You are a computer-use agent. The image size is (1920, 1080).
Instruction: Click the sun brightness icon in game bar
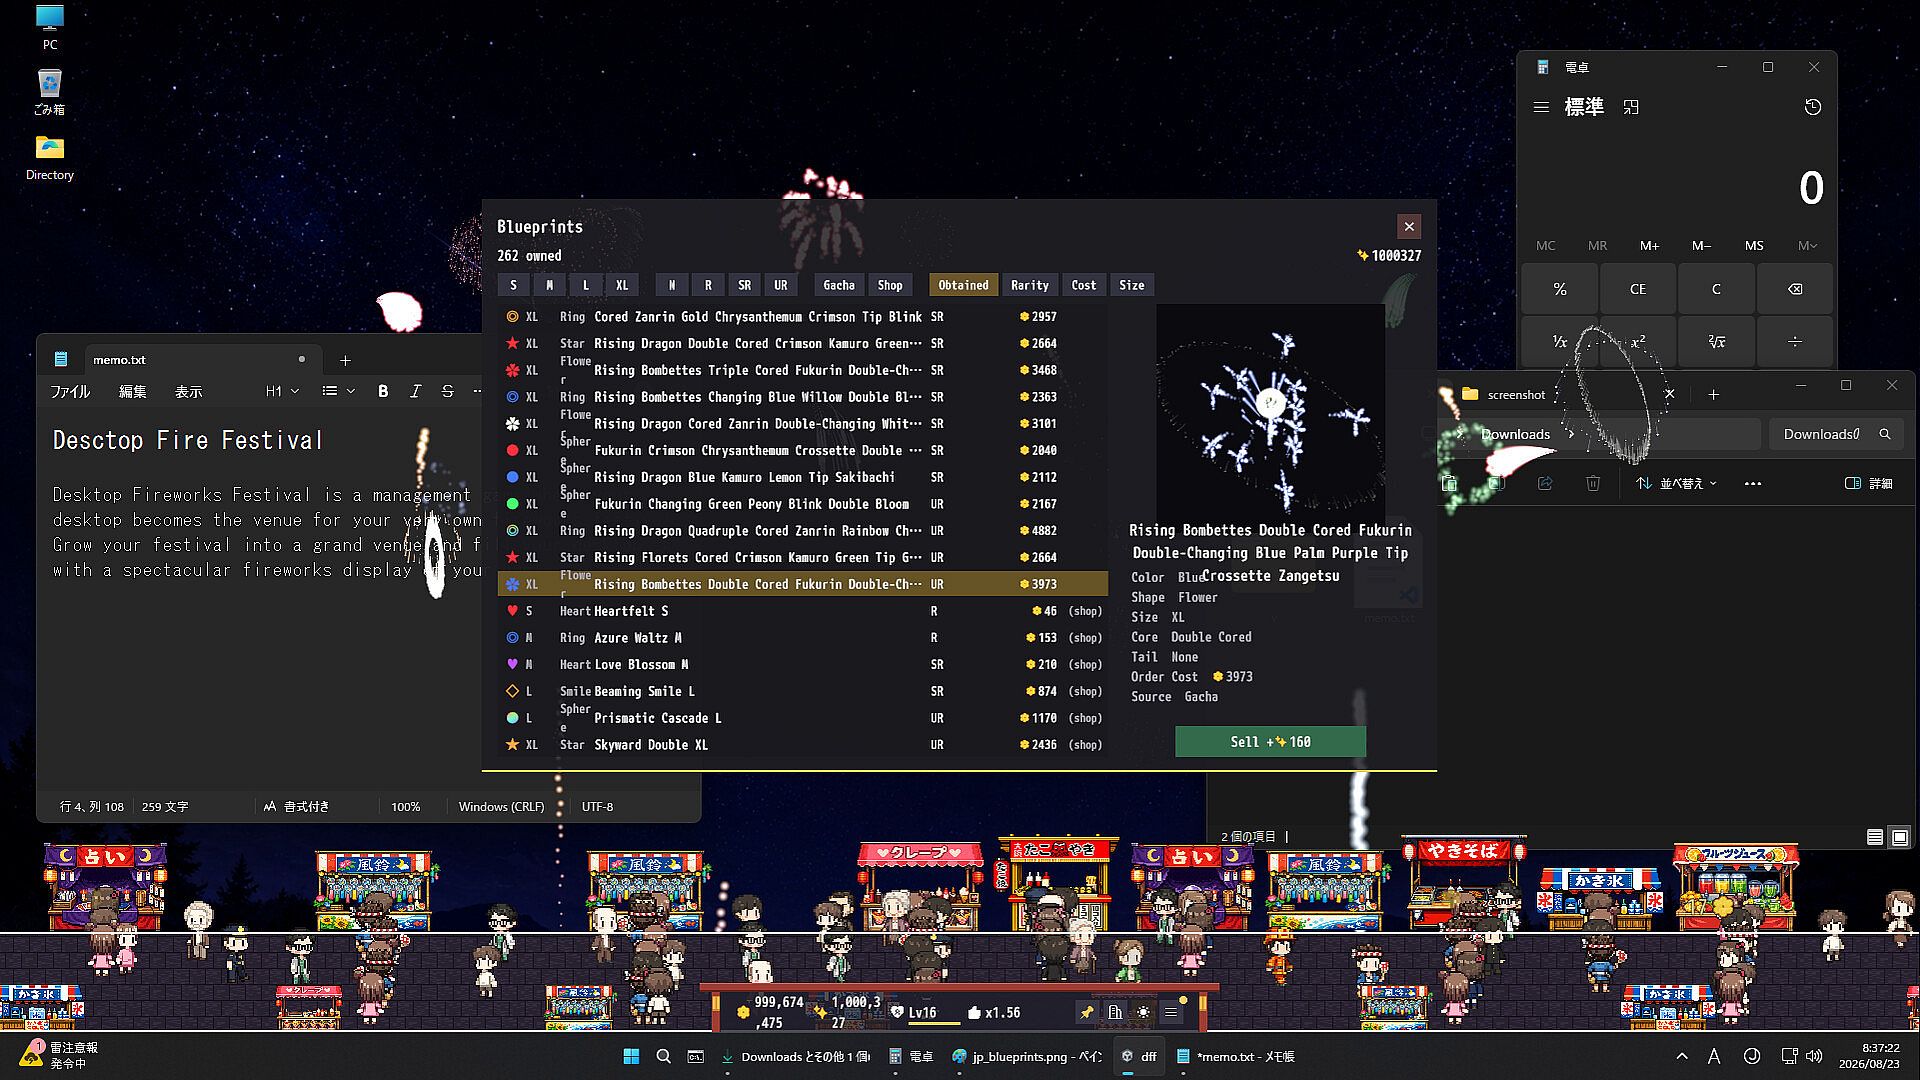(x=1143, y=1013)
